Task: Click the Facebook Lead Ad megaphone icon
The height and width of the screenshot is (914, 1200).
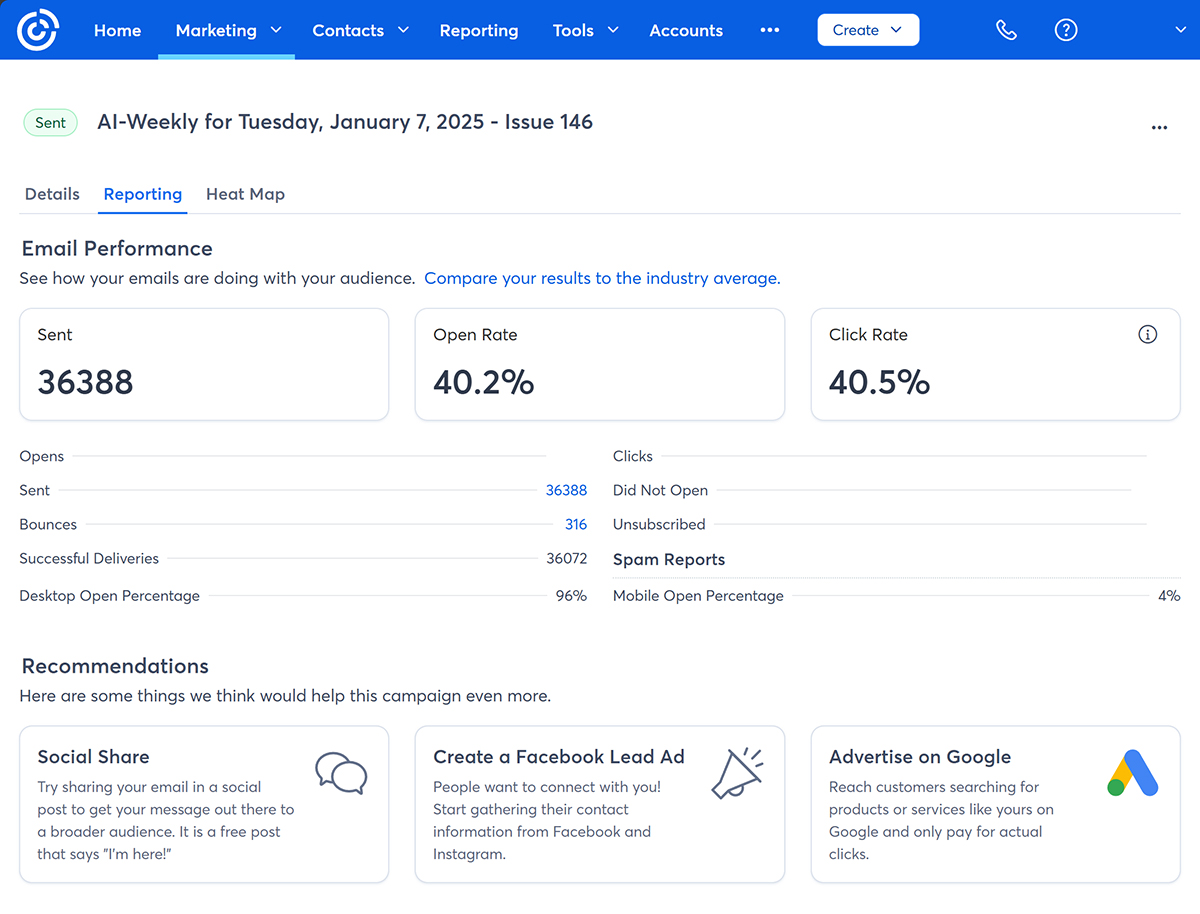Action: (737, 773)
